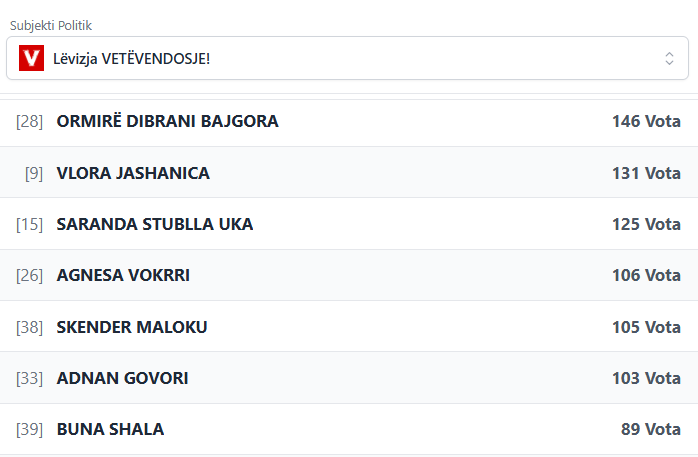Click candidate number [28]

coord(30,122)
